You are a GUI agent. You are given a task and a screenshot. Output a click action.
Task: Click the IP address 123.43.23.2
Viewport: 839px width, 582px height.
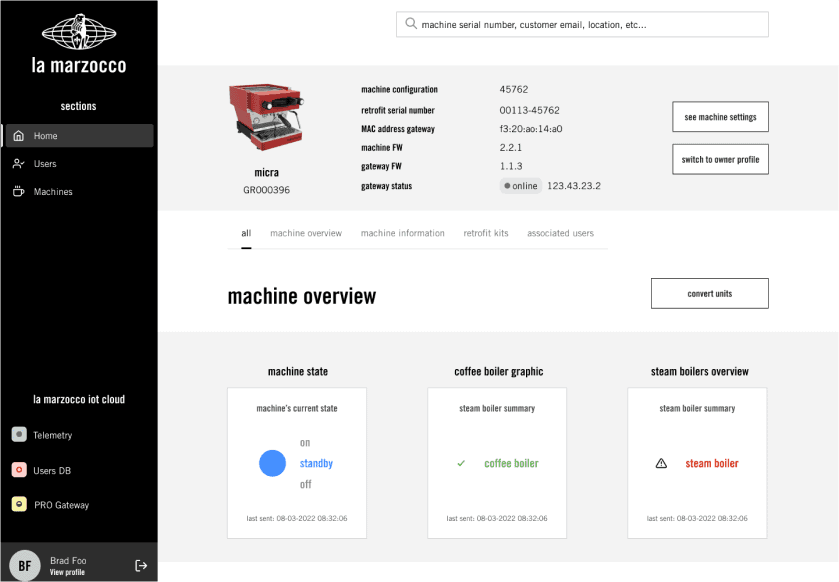click(x=574, y=186)
